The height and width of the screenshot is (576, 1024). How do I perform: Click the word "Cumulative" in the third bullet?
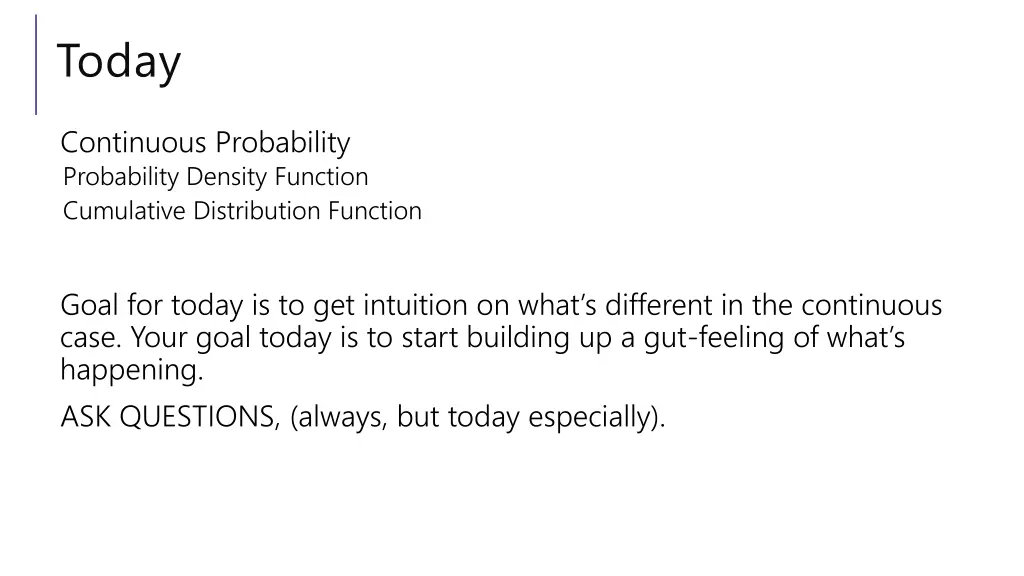pyautogui.click(x=124, y=211)
